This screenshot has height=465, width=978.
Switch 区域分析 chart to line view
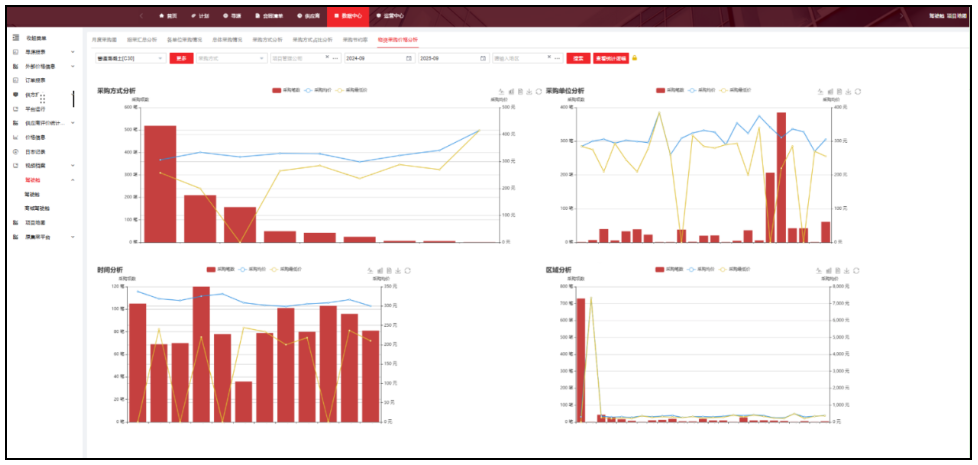pos(819,271)
